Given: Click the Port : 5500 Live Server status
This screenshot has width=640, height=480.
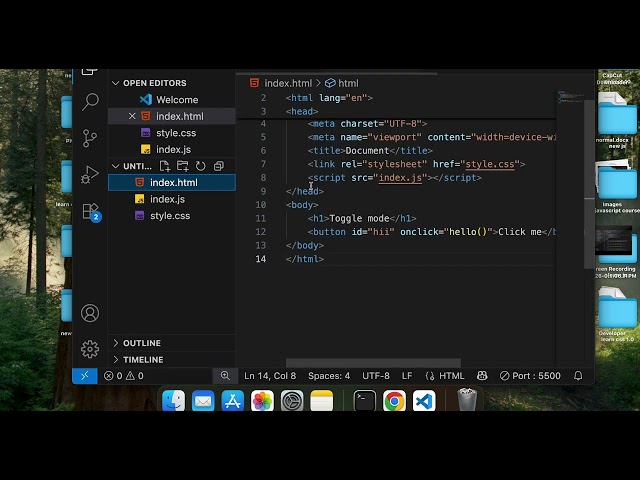Looking at the screenshot, I should click(530, 376).
